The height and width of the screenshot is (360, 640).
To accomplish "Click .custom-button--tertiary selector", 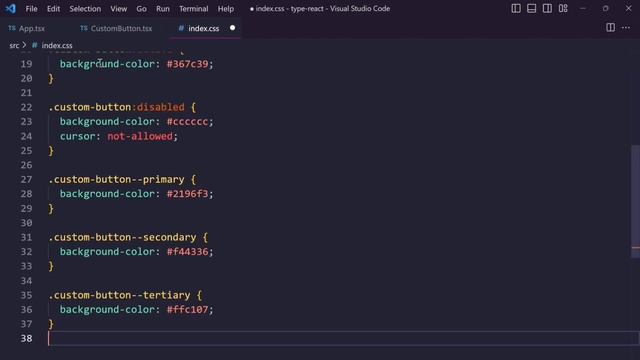I will coord(119,295).
